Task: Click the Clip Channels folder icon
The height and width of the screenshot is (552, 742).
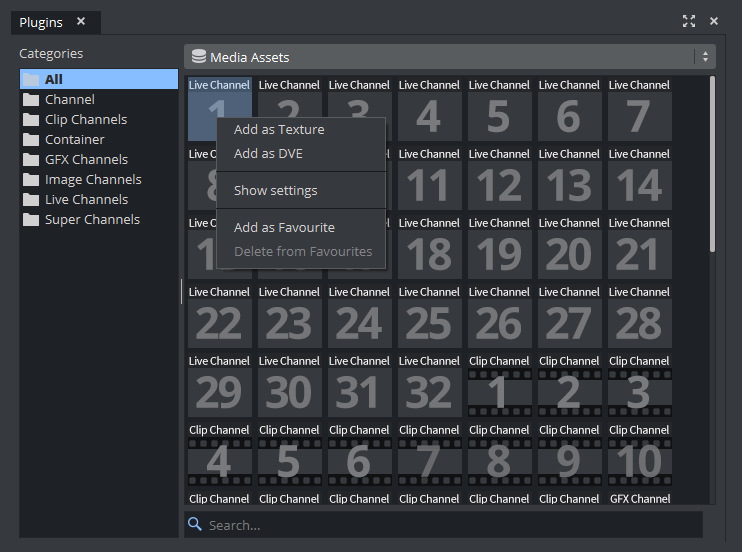Action: click(31, 120)
